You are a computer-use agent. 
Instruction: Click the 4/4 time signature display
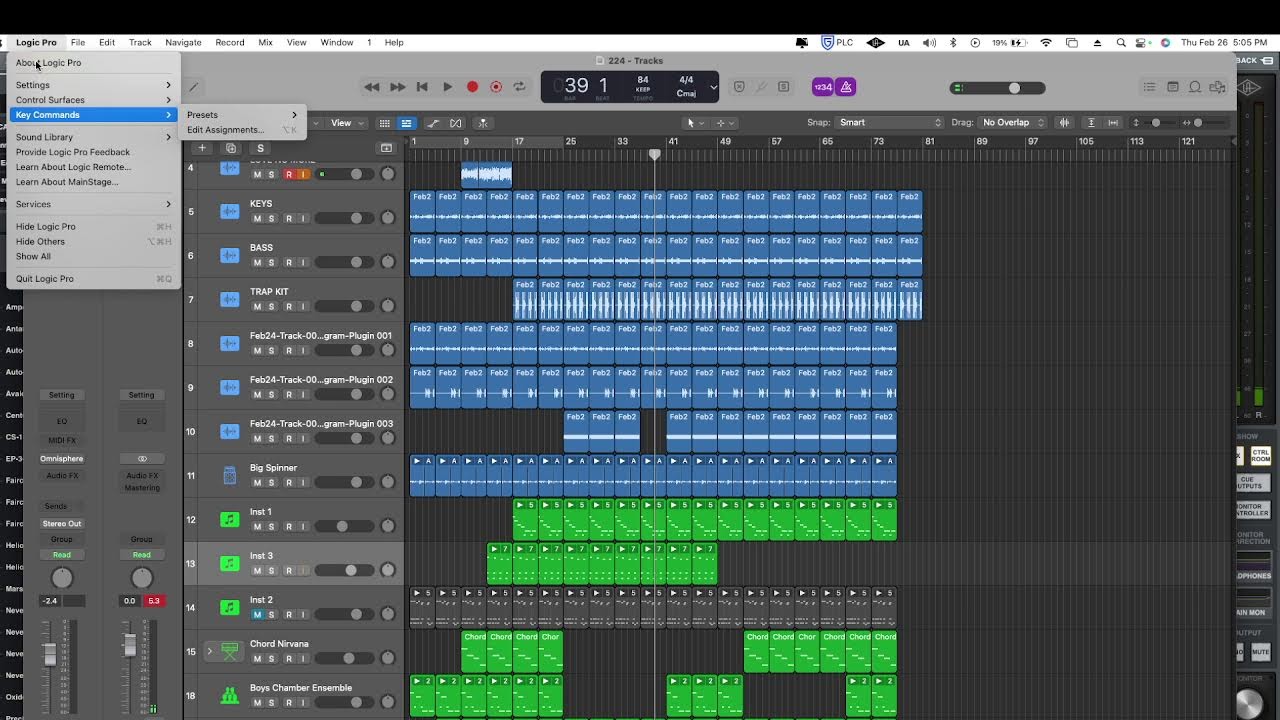point(686,79)
